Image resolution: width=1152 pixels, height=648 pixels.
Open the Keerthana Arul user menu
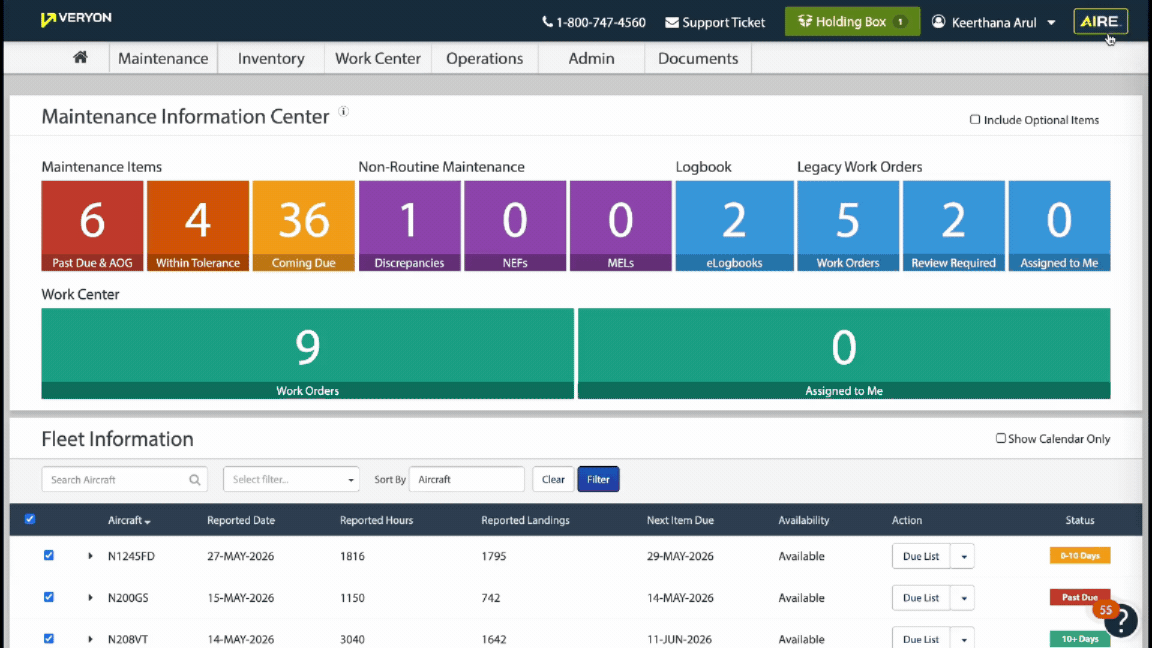click(994, 22)
